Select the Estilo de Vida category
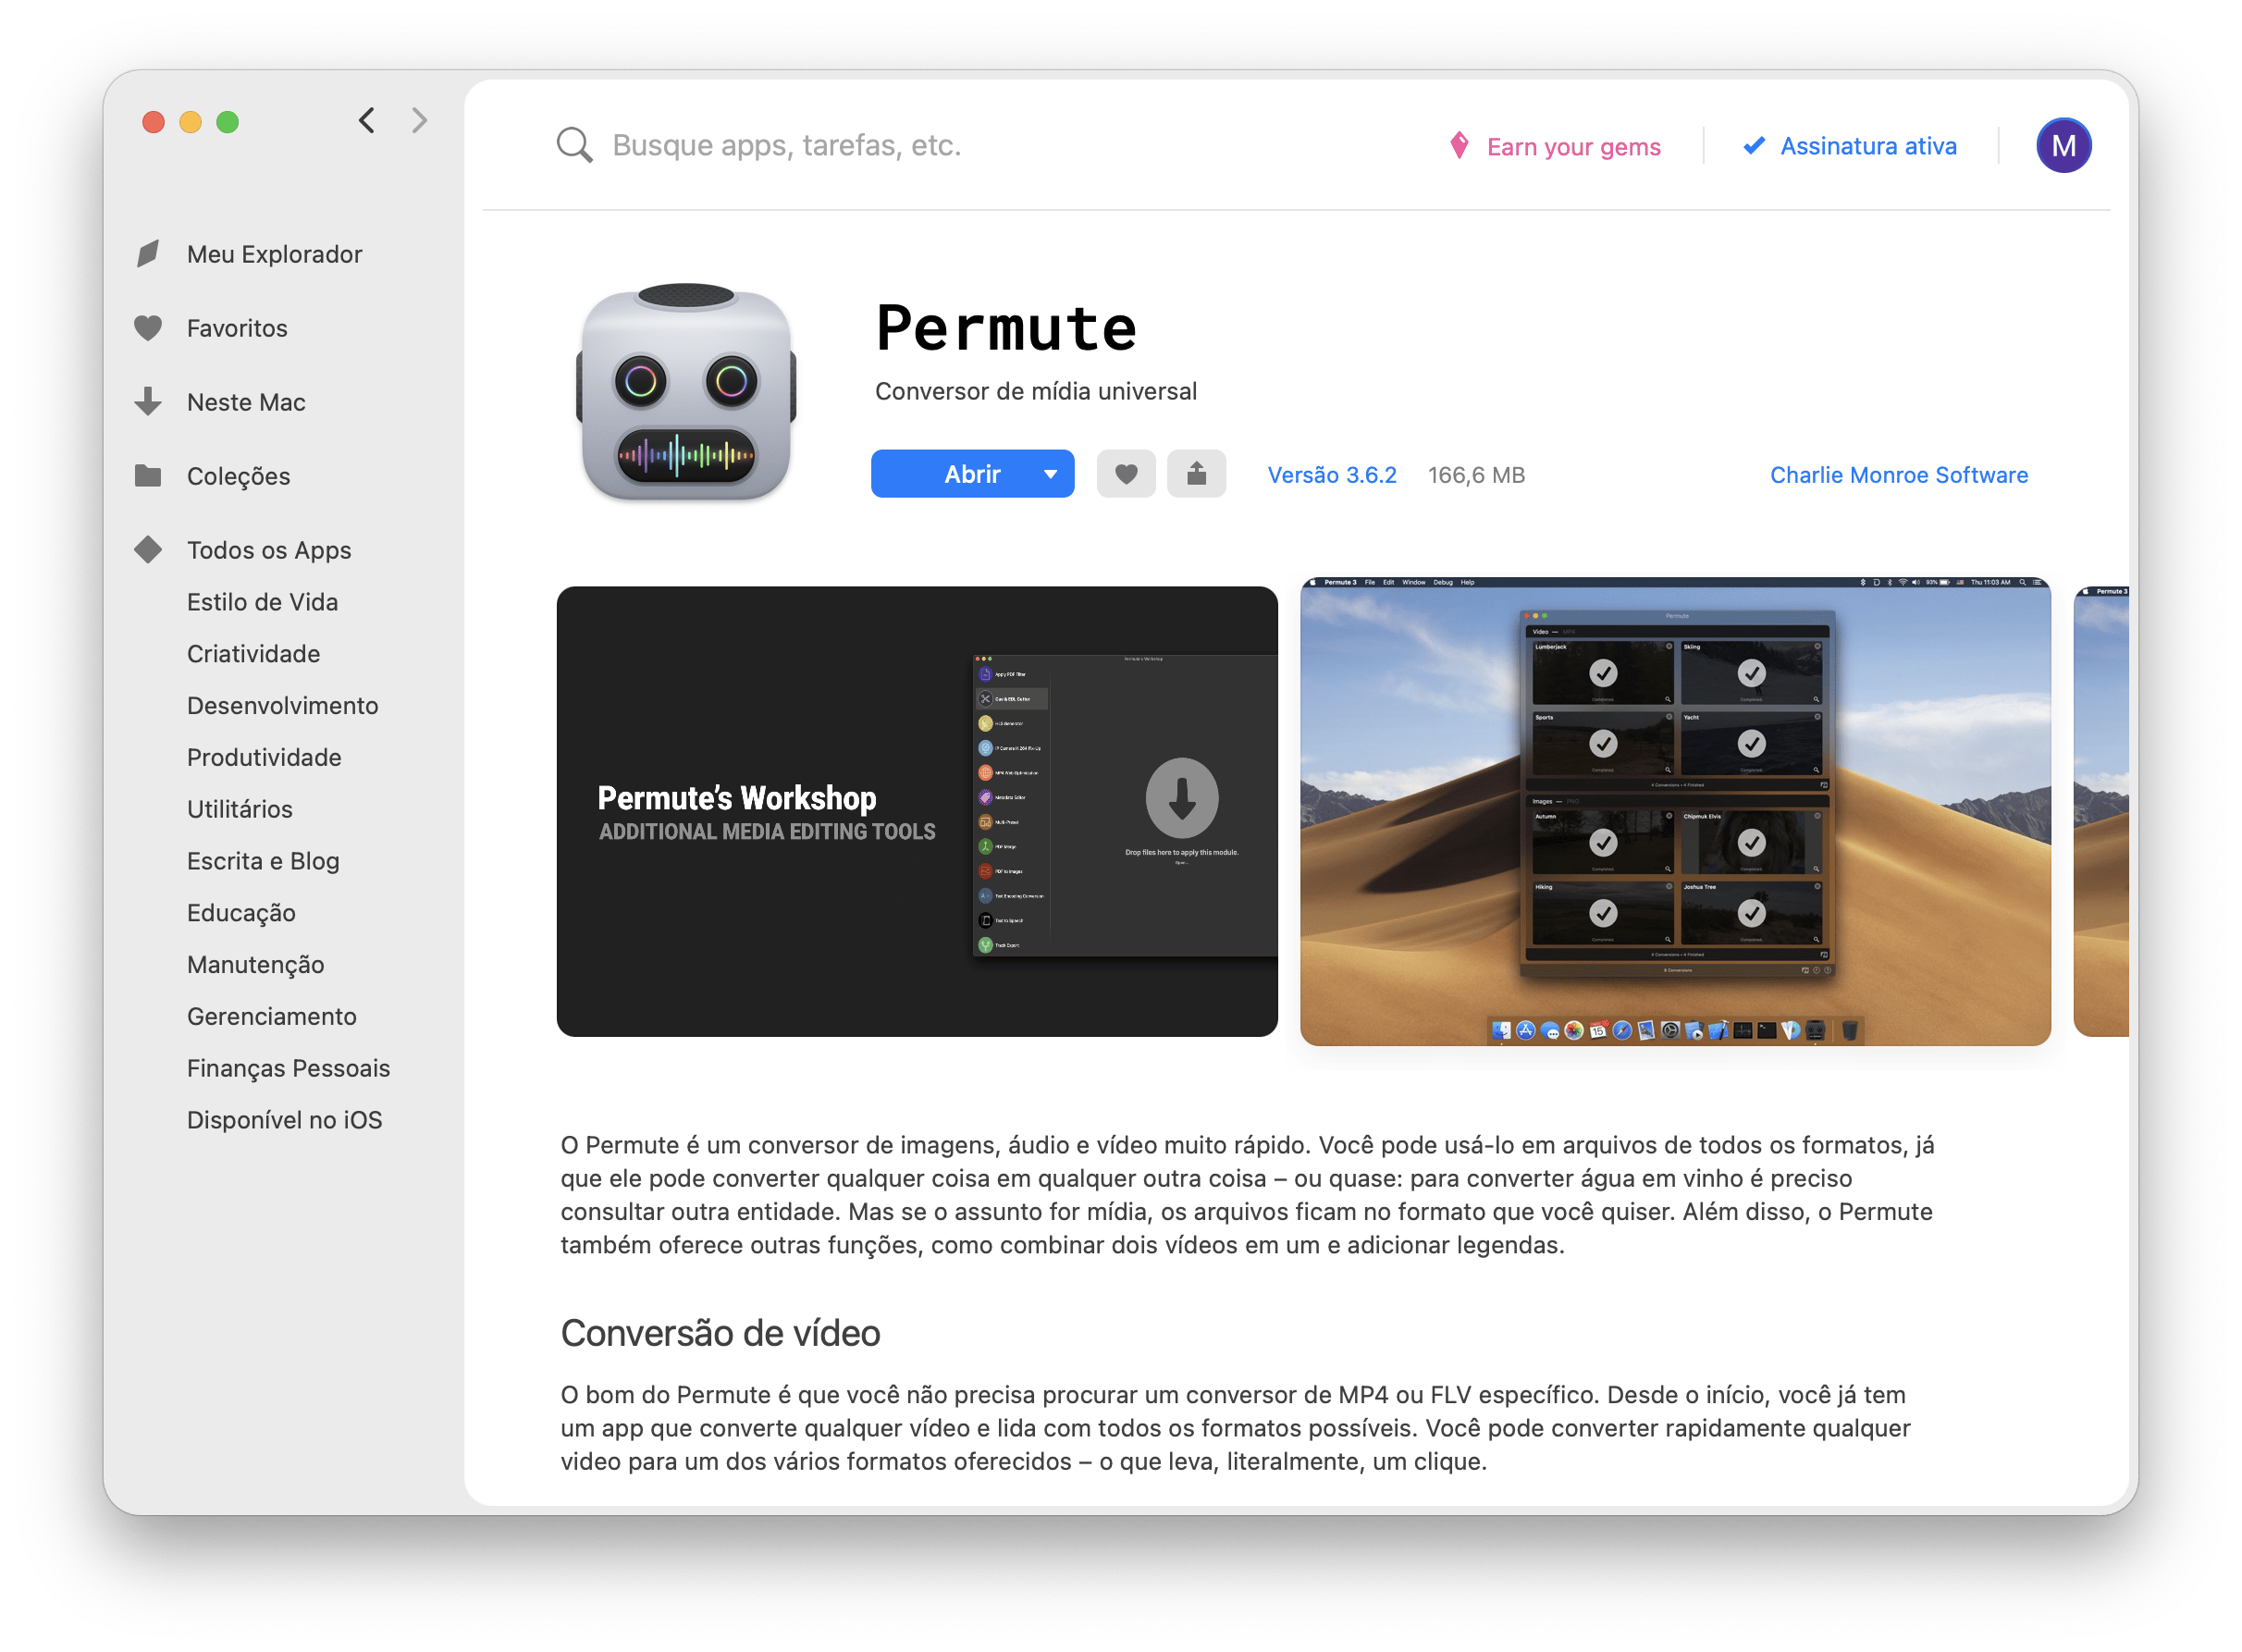 tap(262, 602)
